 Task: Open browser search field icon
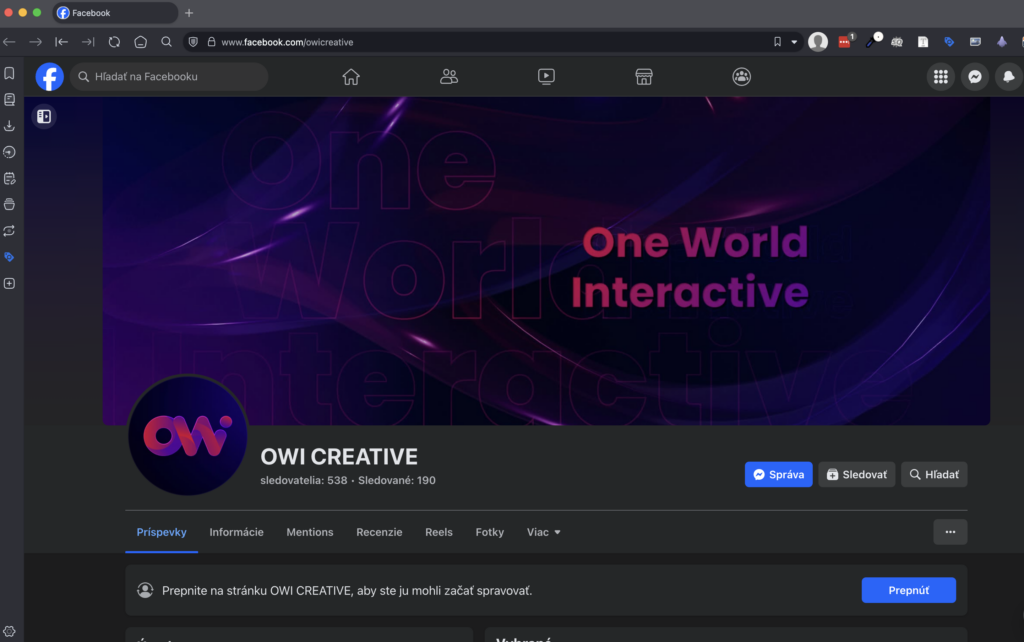167,42
